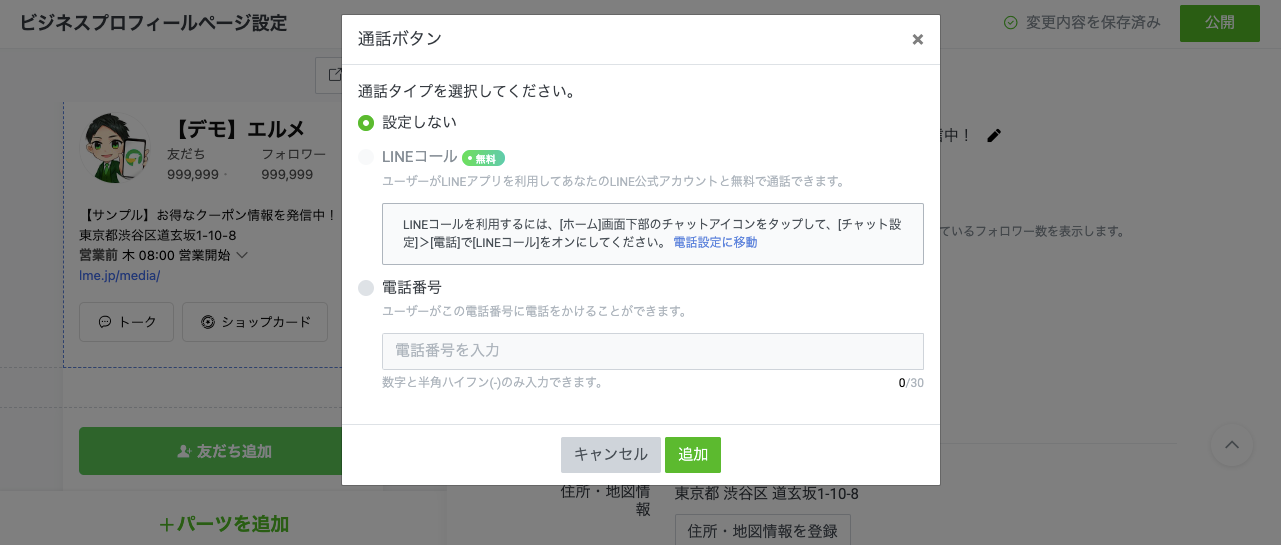Click the ビジネスプロフィールページ設定 page title
The height and width of the screenshot is (545, 1281).
click(x=153, y=23)
